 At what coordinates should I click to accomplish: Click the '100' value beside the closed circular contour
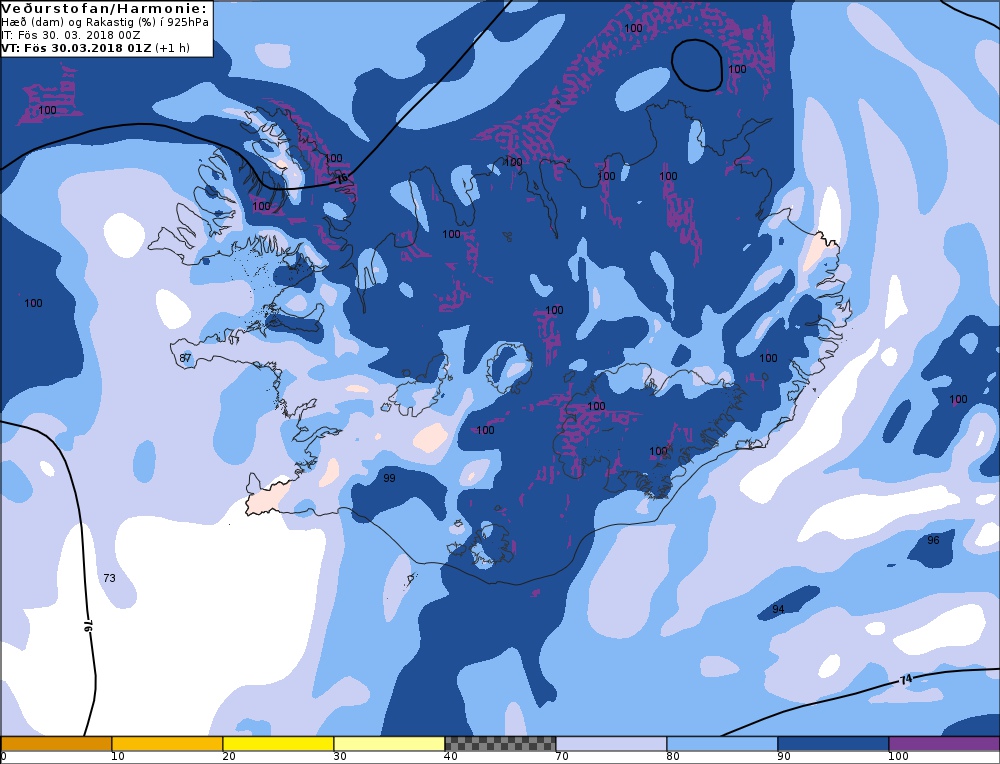737,69
